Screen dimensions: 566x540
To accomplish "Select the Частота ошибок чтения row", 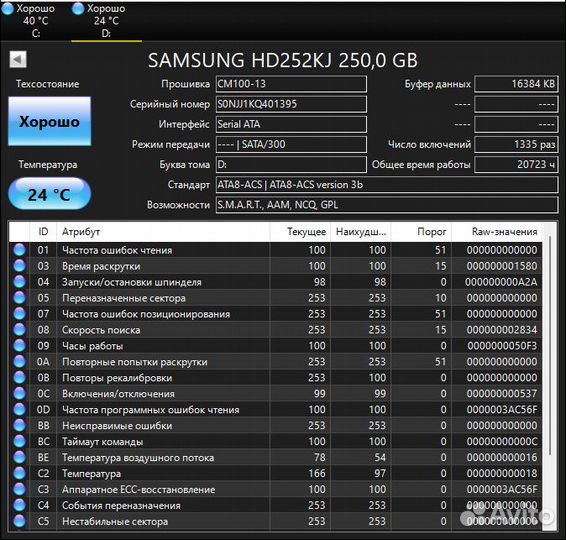I will point(276,250).
